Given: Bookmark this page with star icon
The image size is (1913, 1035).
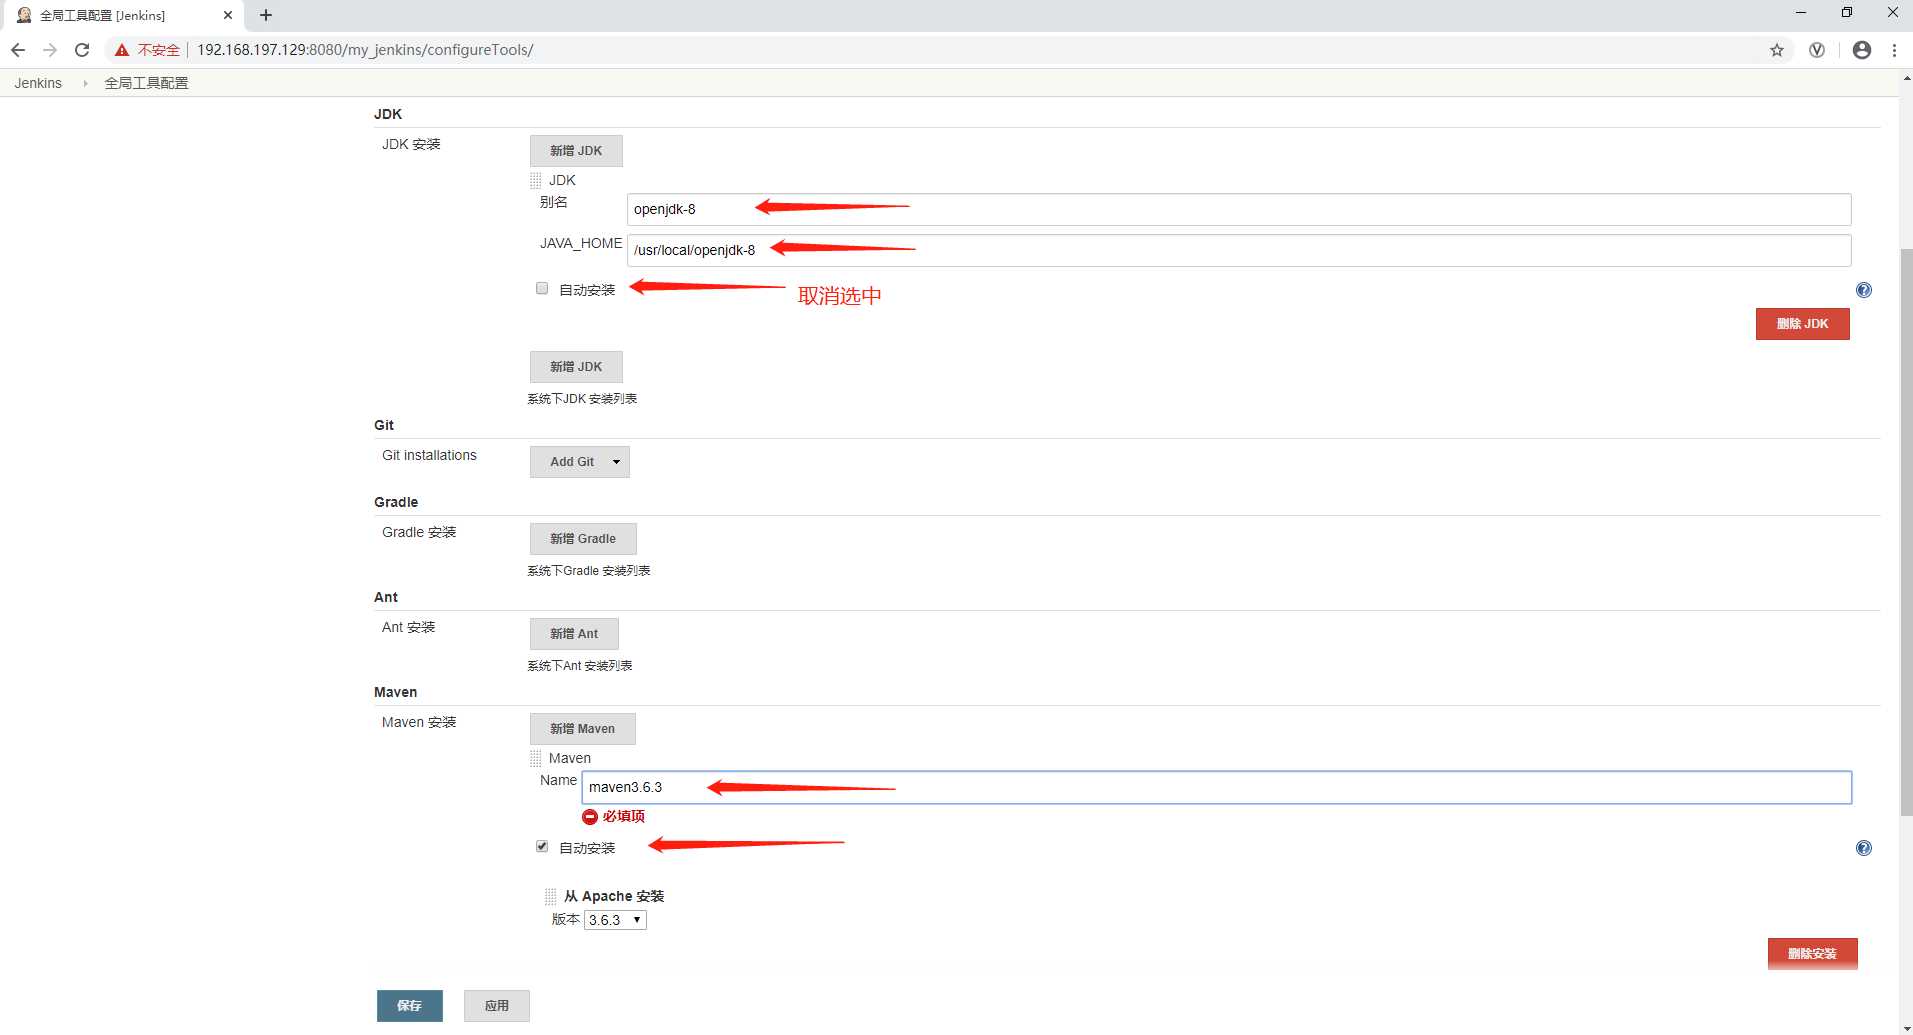Looking at the screenshot, I should tap(1777, 50).
